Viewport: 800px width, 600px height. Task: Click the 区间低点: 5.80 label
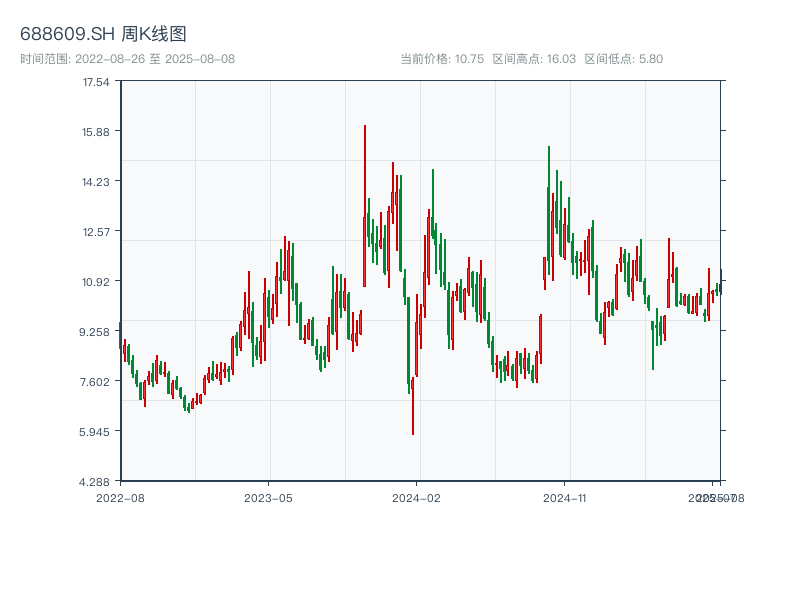click(x=623, y=59)
